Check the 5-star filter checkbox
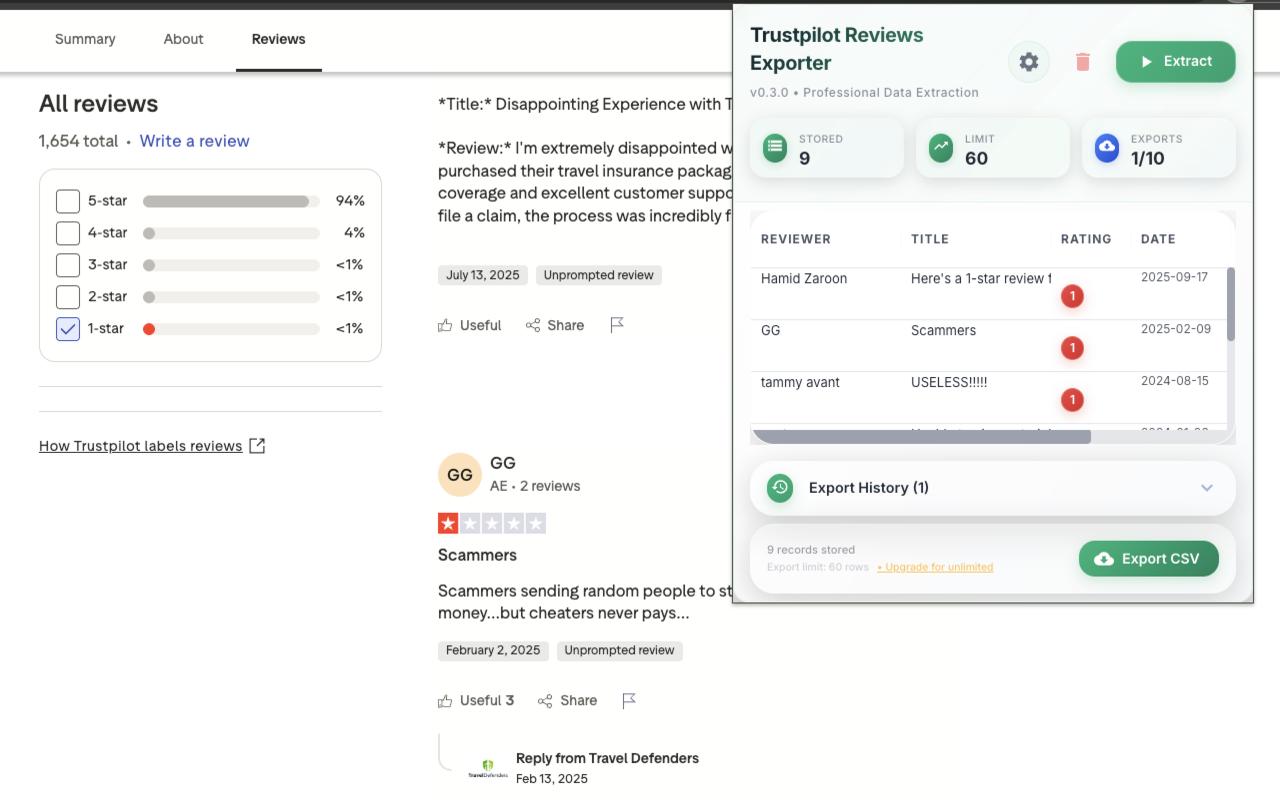The image size is (1280, 800). pos(68,201)
